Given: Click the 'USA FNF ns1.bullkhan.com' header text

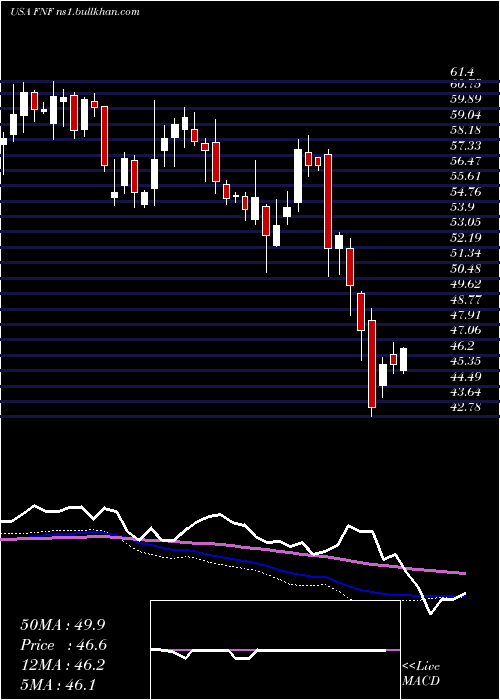Looking at the screenshot, I should (x=75, y=12).
